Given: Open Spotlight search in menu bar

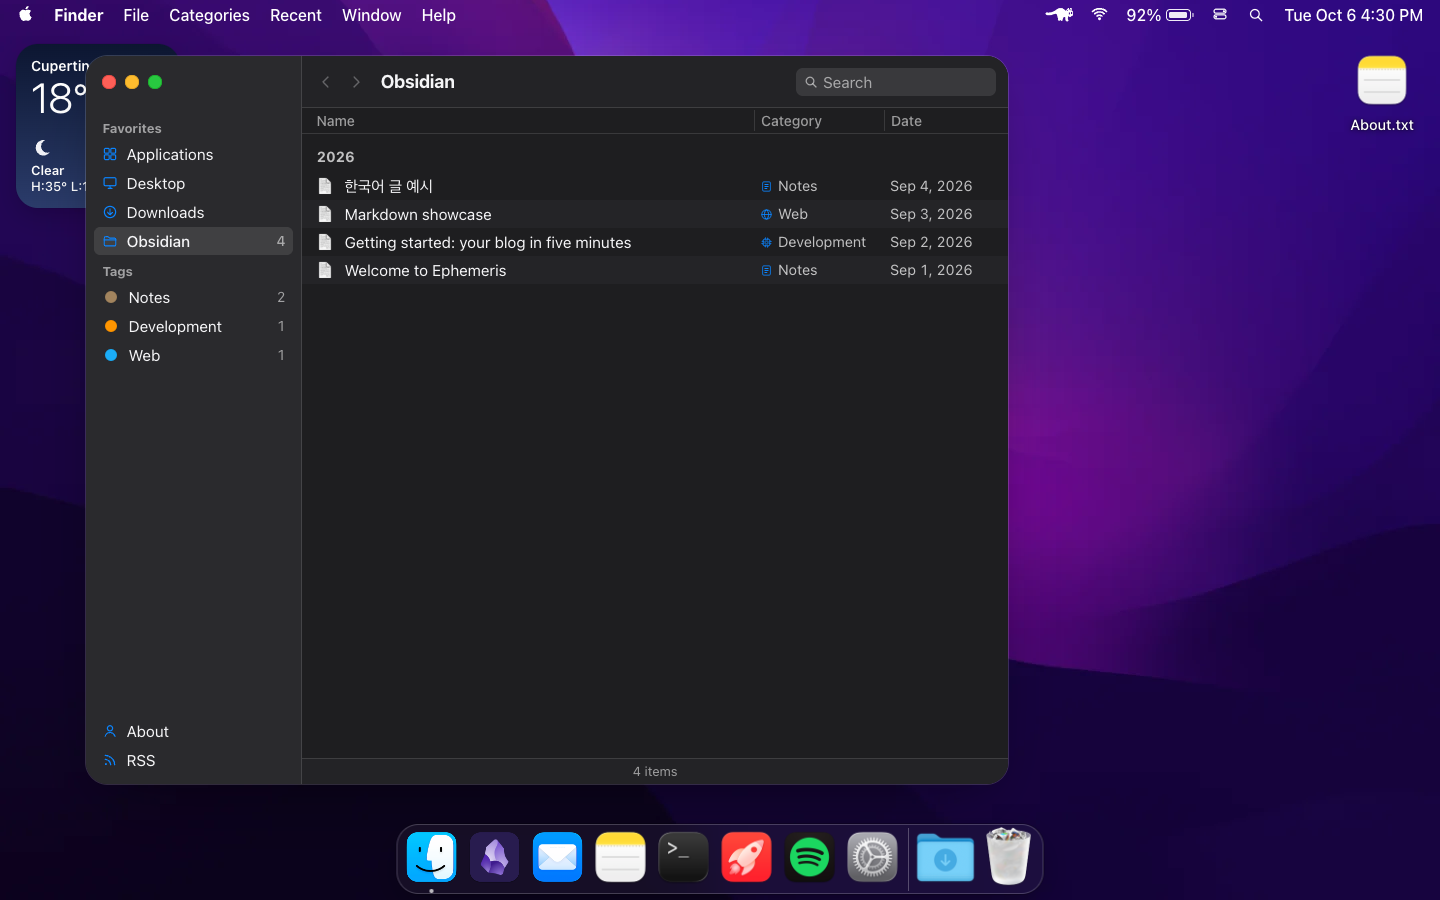Looking at the screenshot, I should (x=1256, y=15).
